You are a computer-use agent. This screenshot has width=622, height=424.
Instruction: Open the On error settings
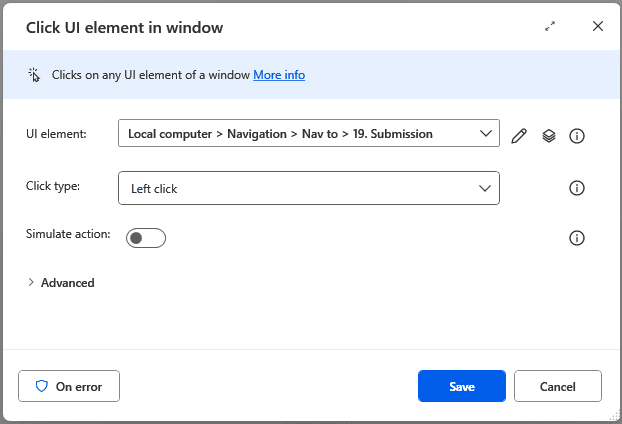[69, 386]
